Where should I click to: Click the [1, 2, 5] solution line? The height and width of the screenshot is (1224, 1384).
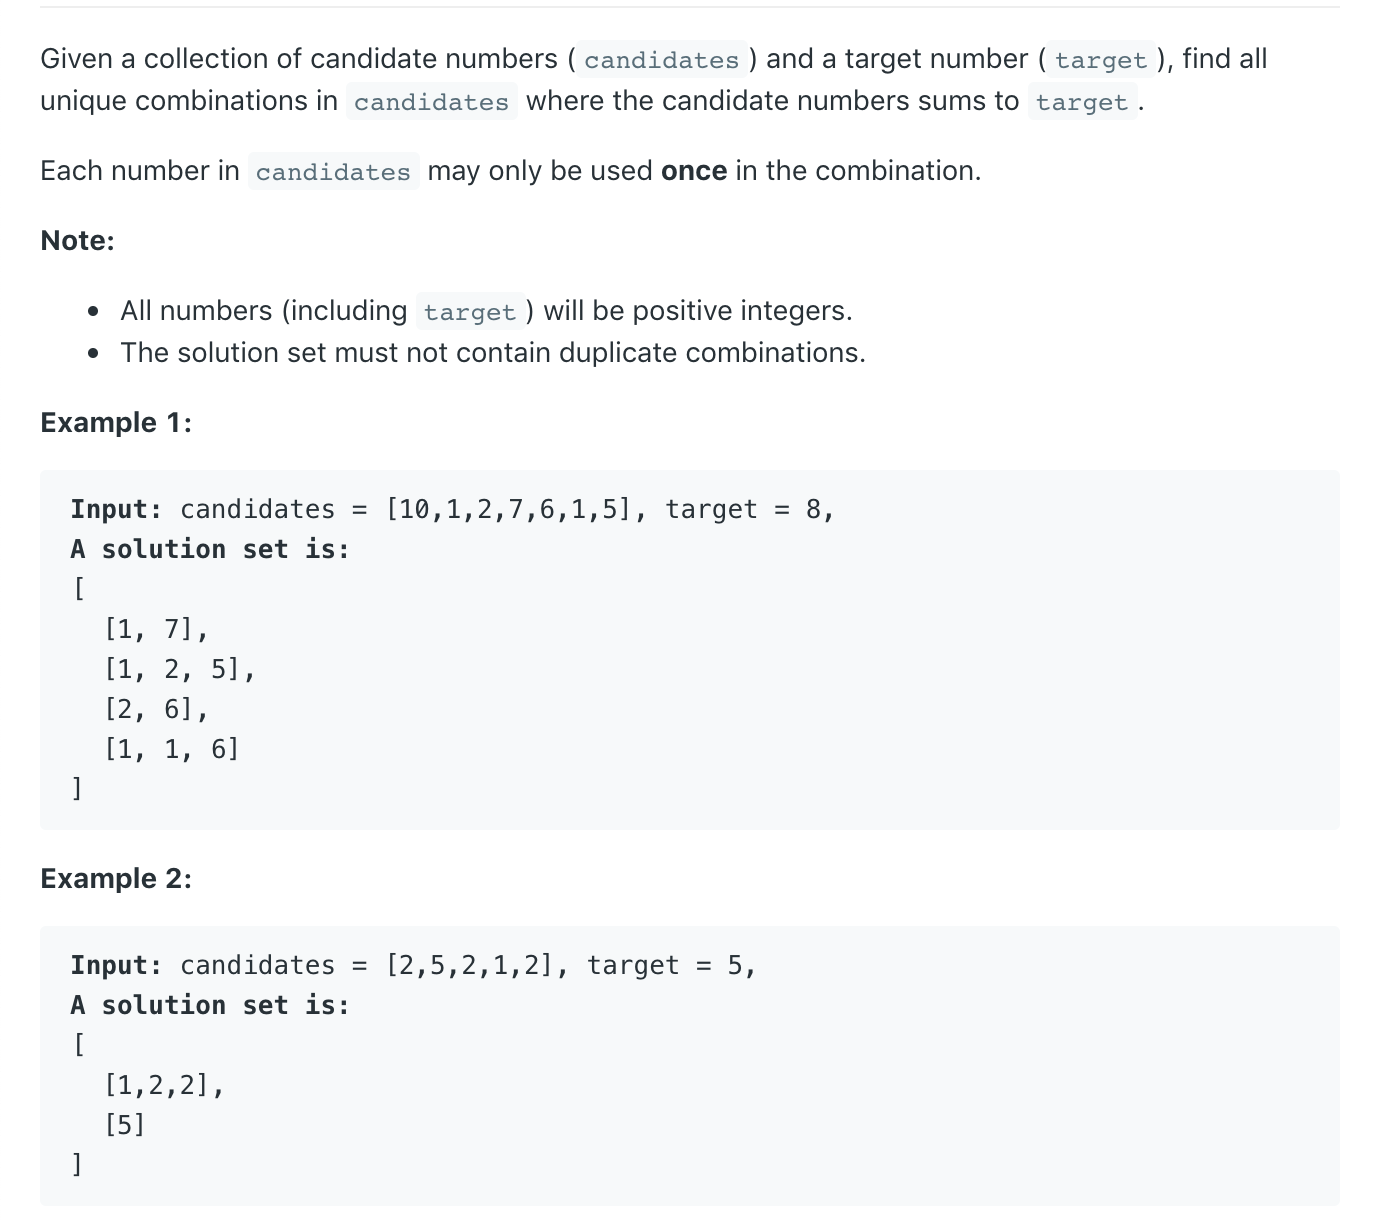coord(180,670)
